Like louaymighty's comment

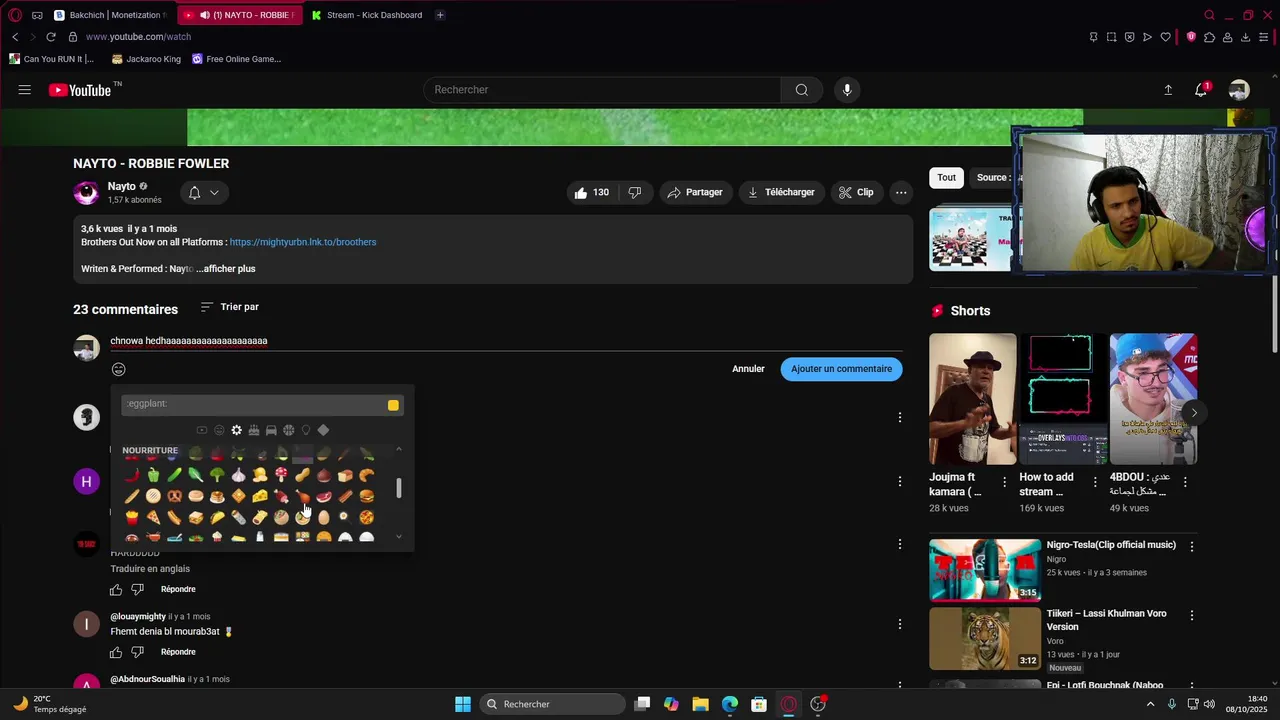tap(116, 652)
